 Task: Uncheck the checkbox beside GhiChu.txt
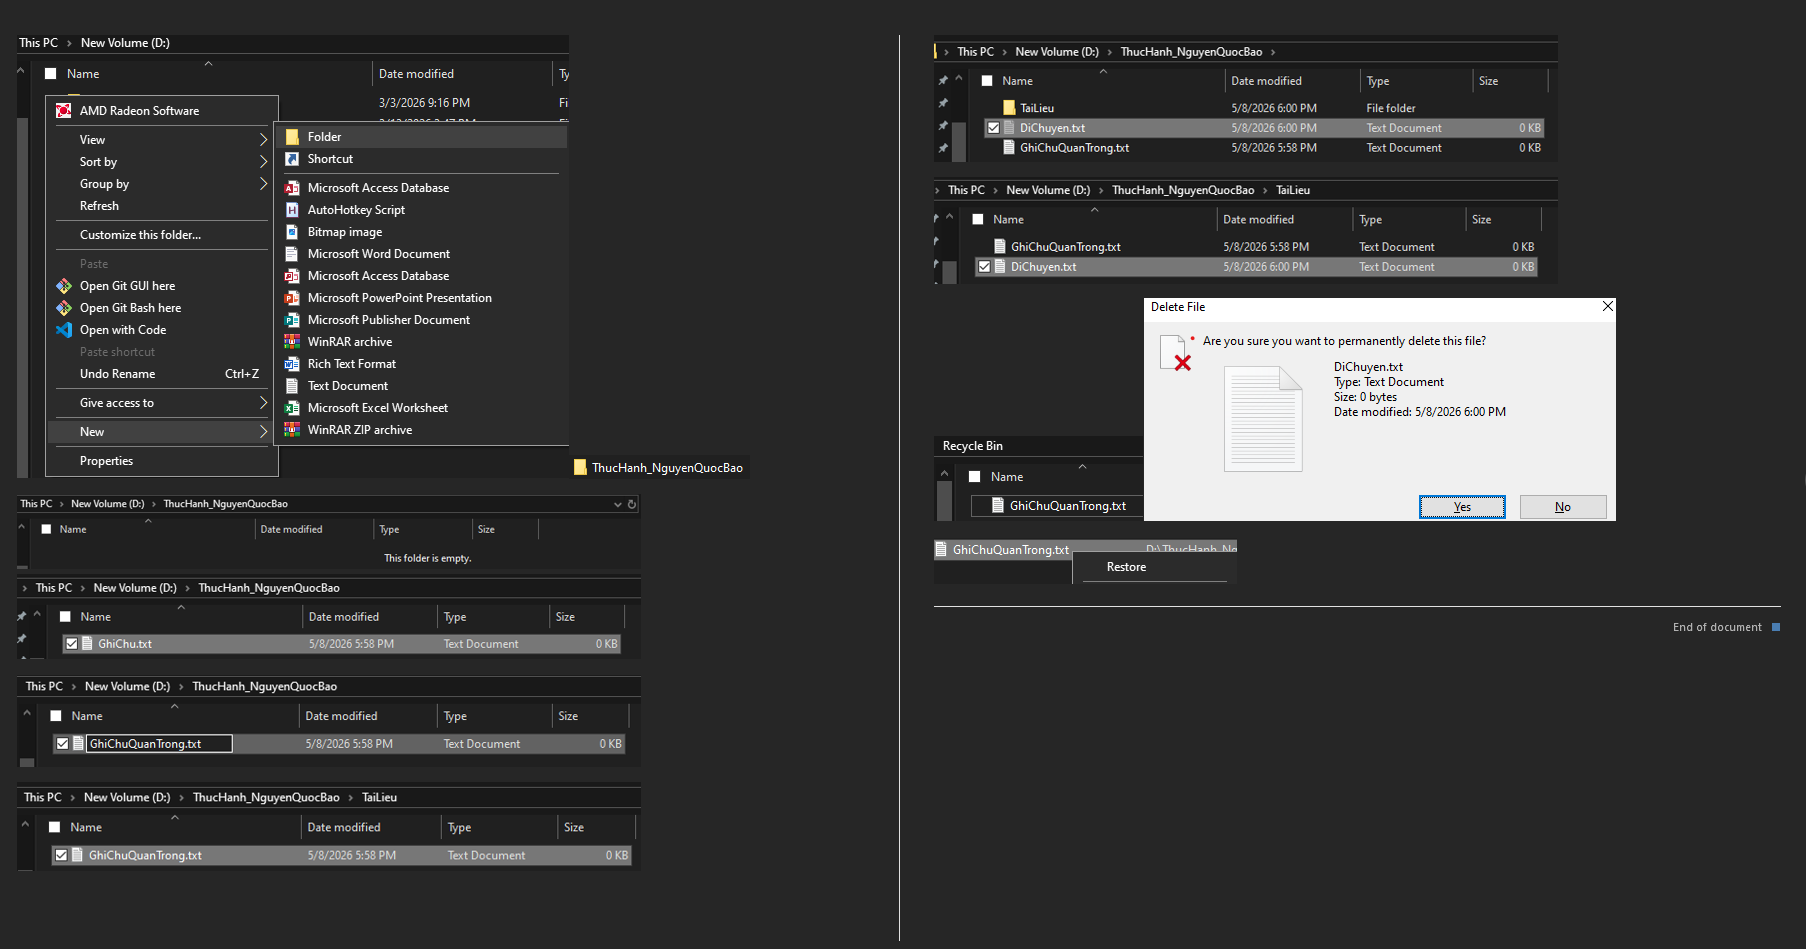coord(72,644)
